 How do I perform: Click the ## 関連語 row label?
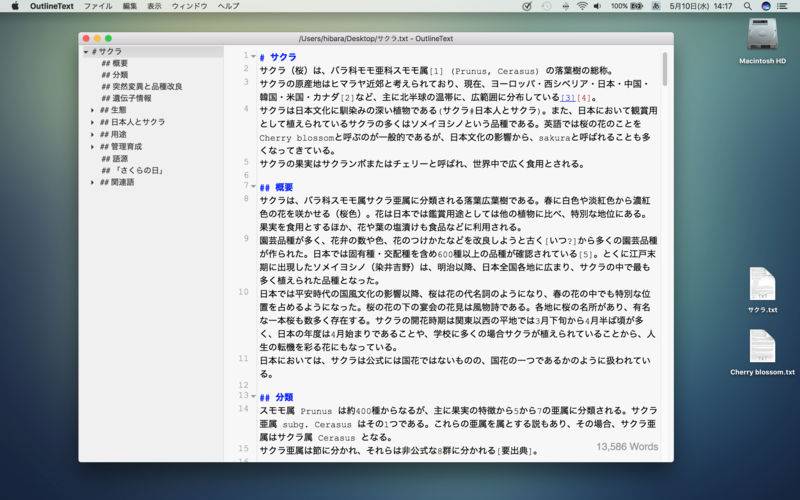117,183
